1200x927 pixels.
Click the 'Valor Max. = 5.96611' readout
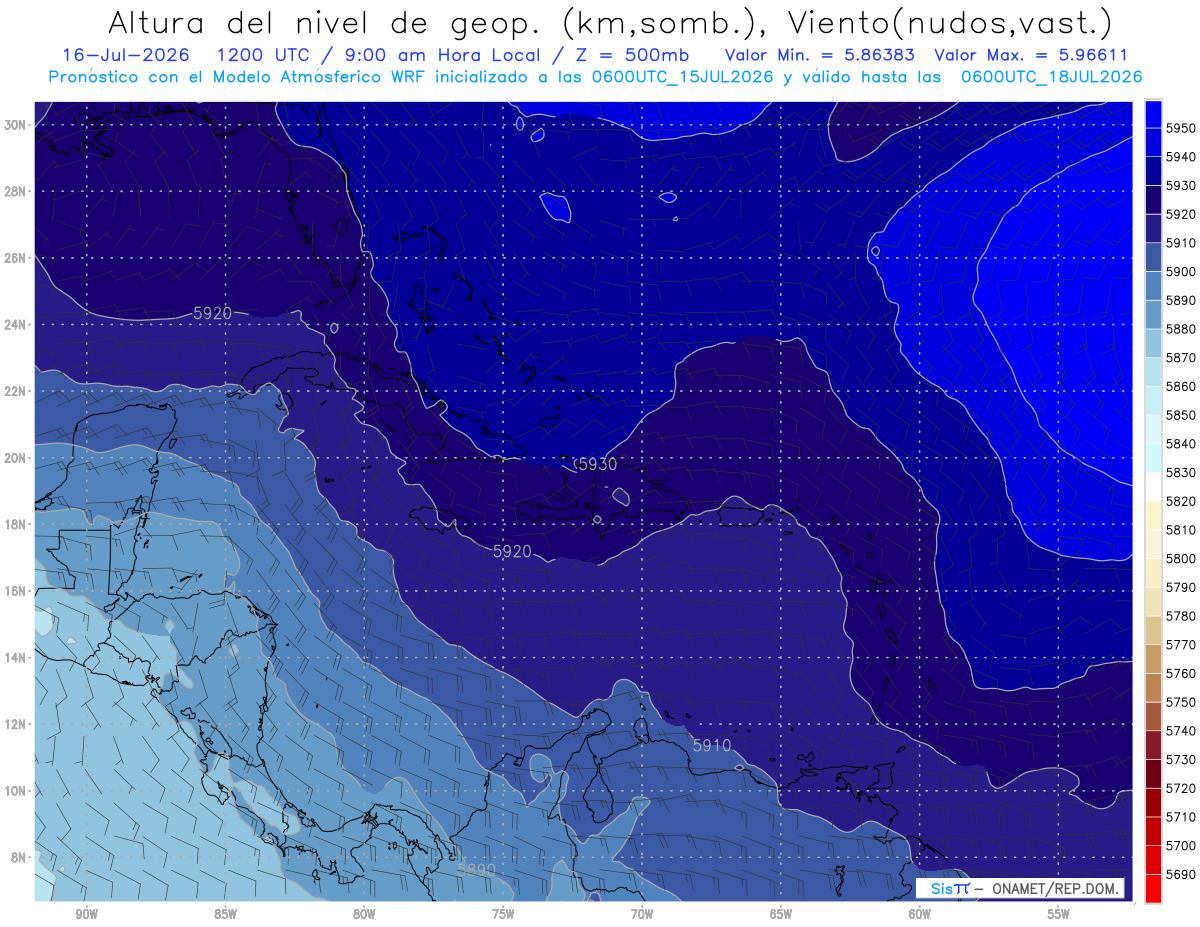[x=1032, y=56]
